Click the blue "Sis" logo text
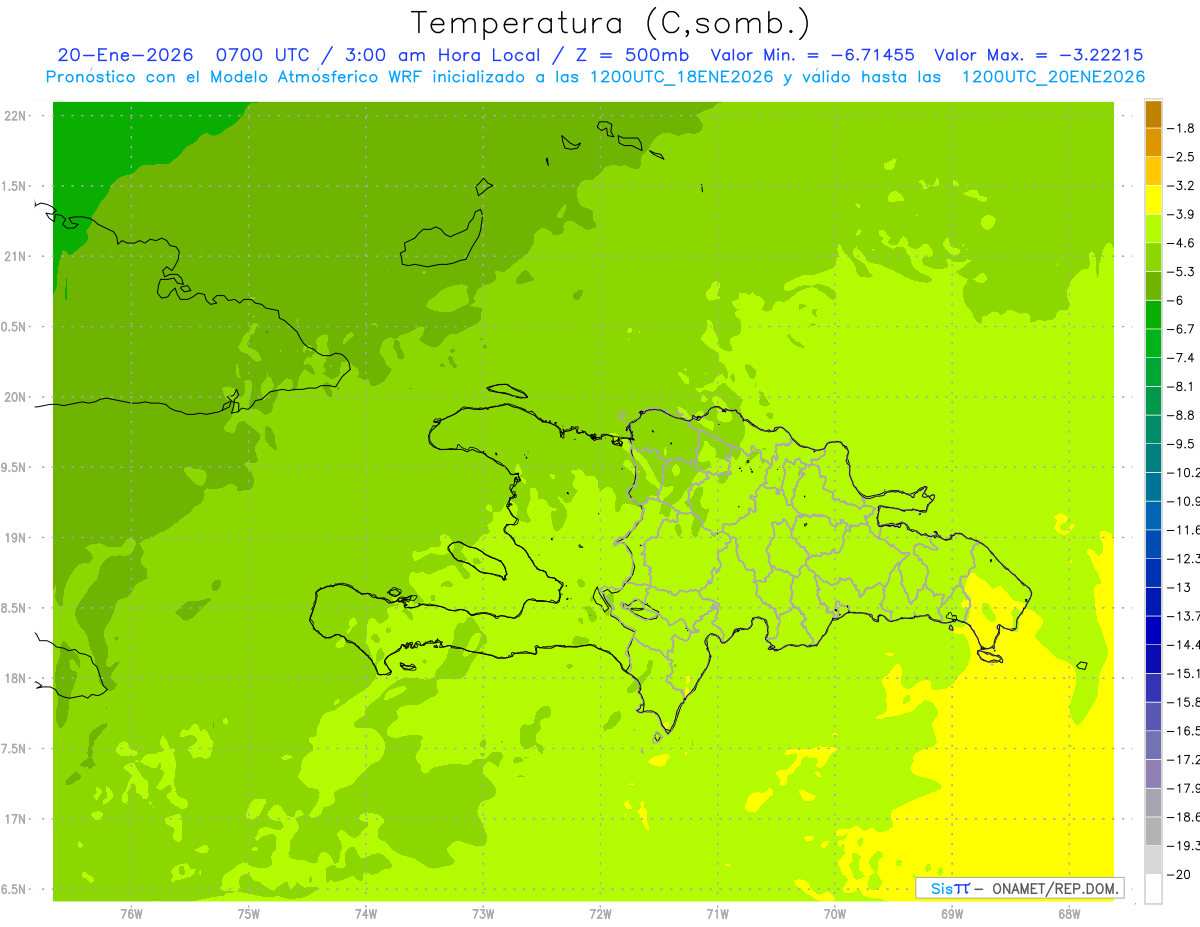 click(940, 888)
